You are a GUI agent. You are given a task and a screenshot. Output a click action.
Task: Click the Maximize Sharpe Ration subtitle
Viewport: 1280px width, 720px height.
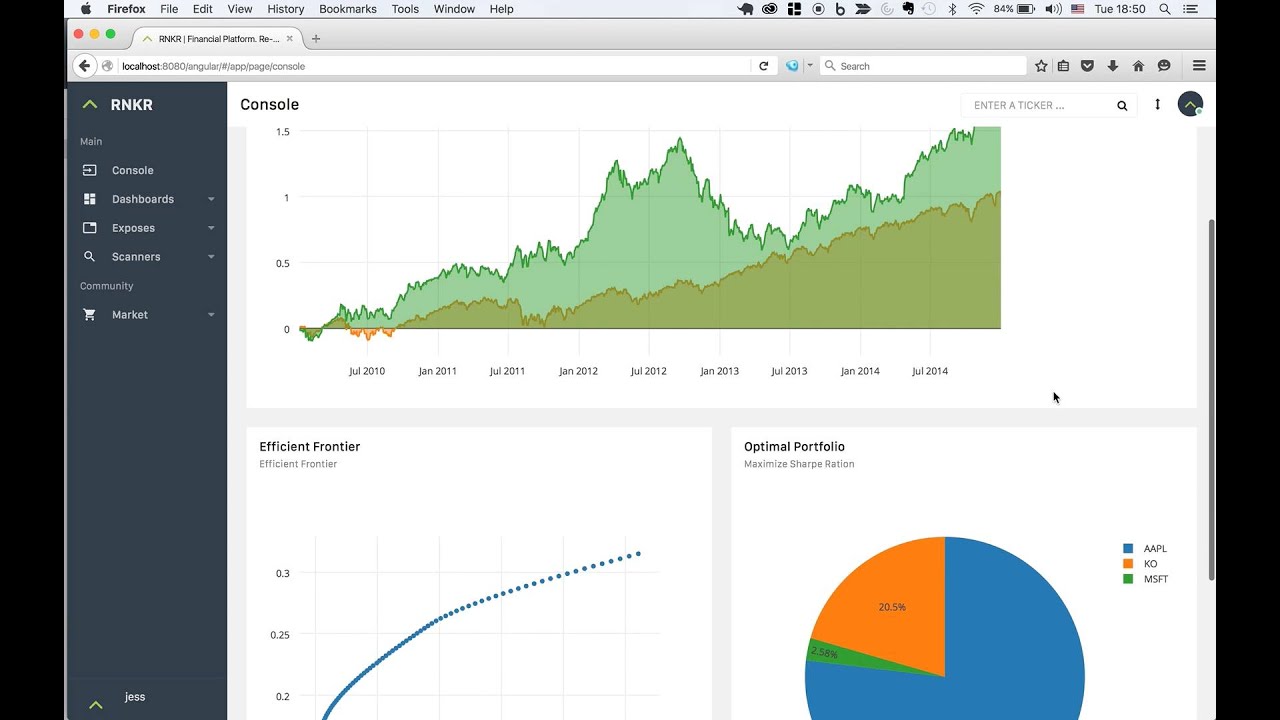[799, 464]
